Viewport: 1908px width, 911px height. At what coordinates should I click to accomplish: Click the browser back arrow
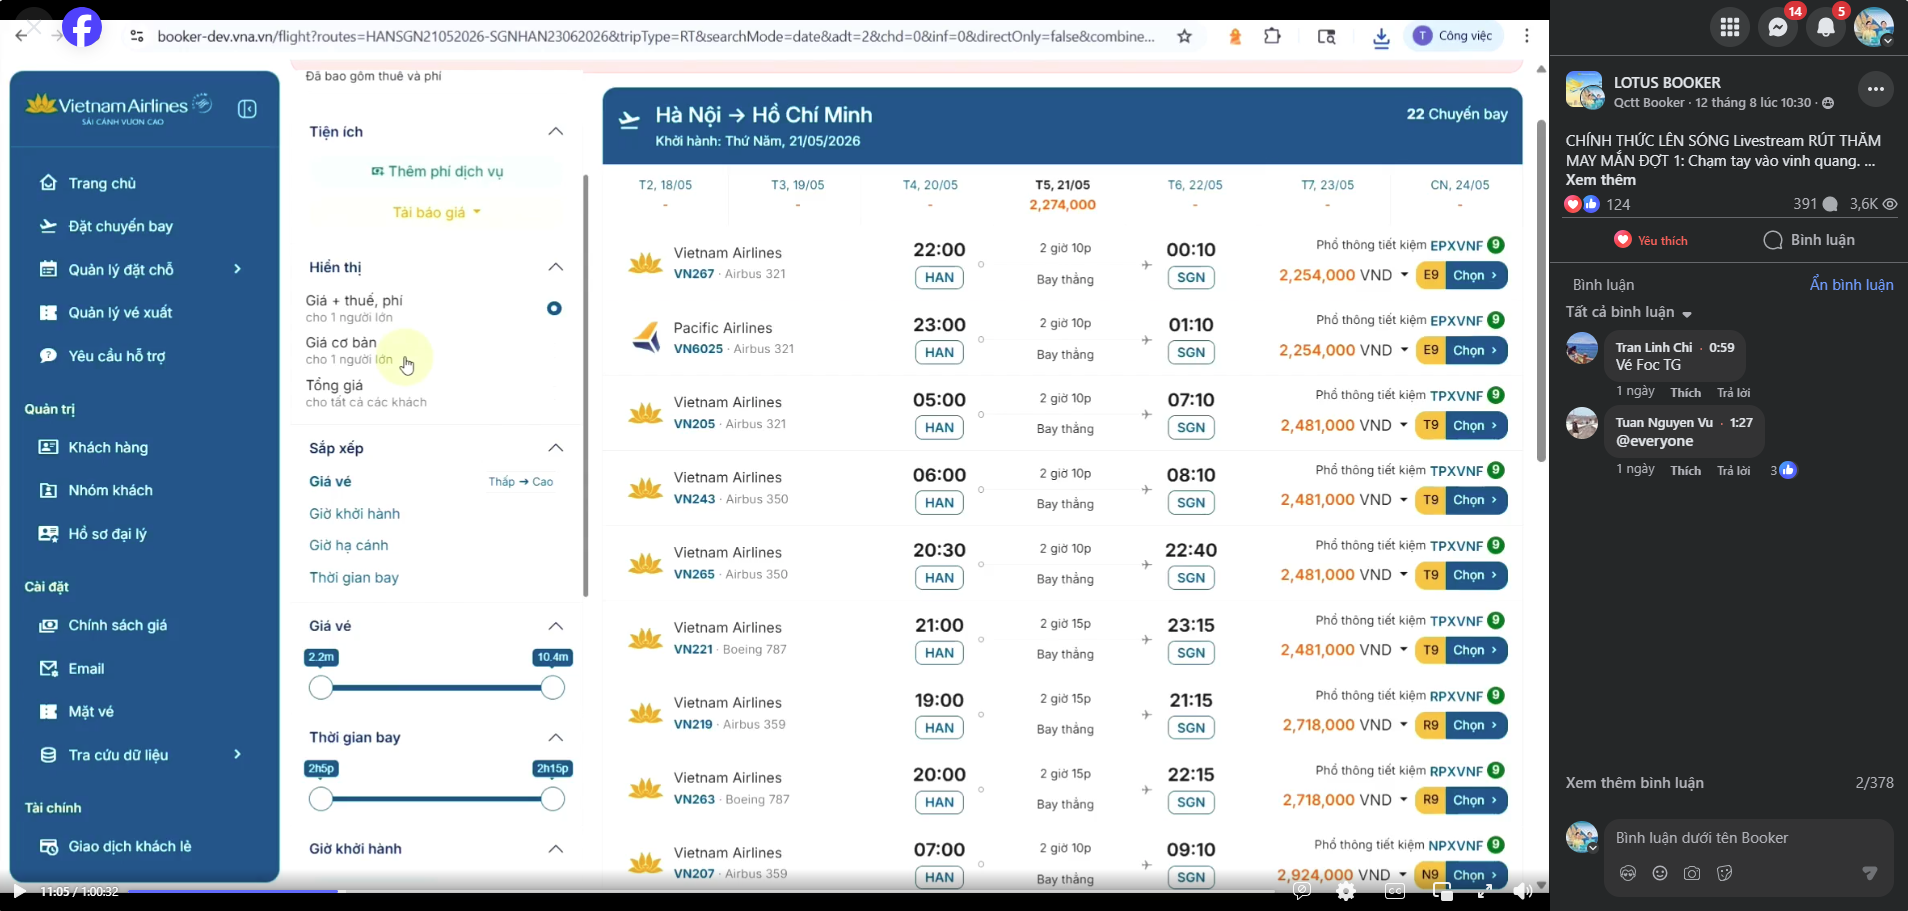[x=22, y=36]
